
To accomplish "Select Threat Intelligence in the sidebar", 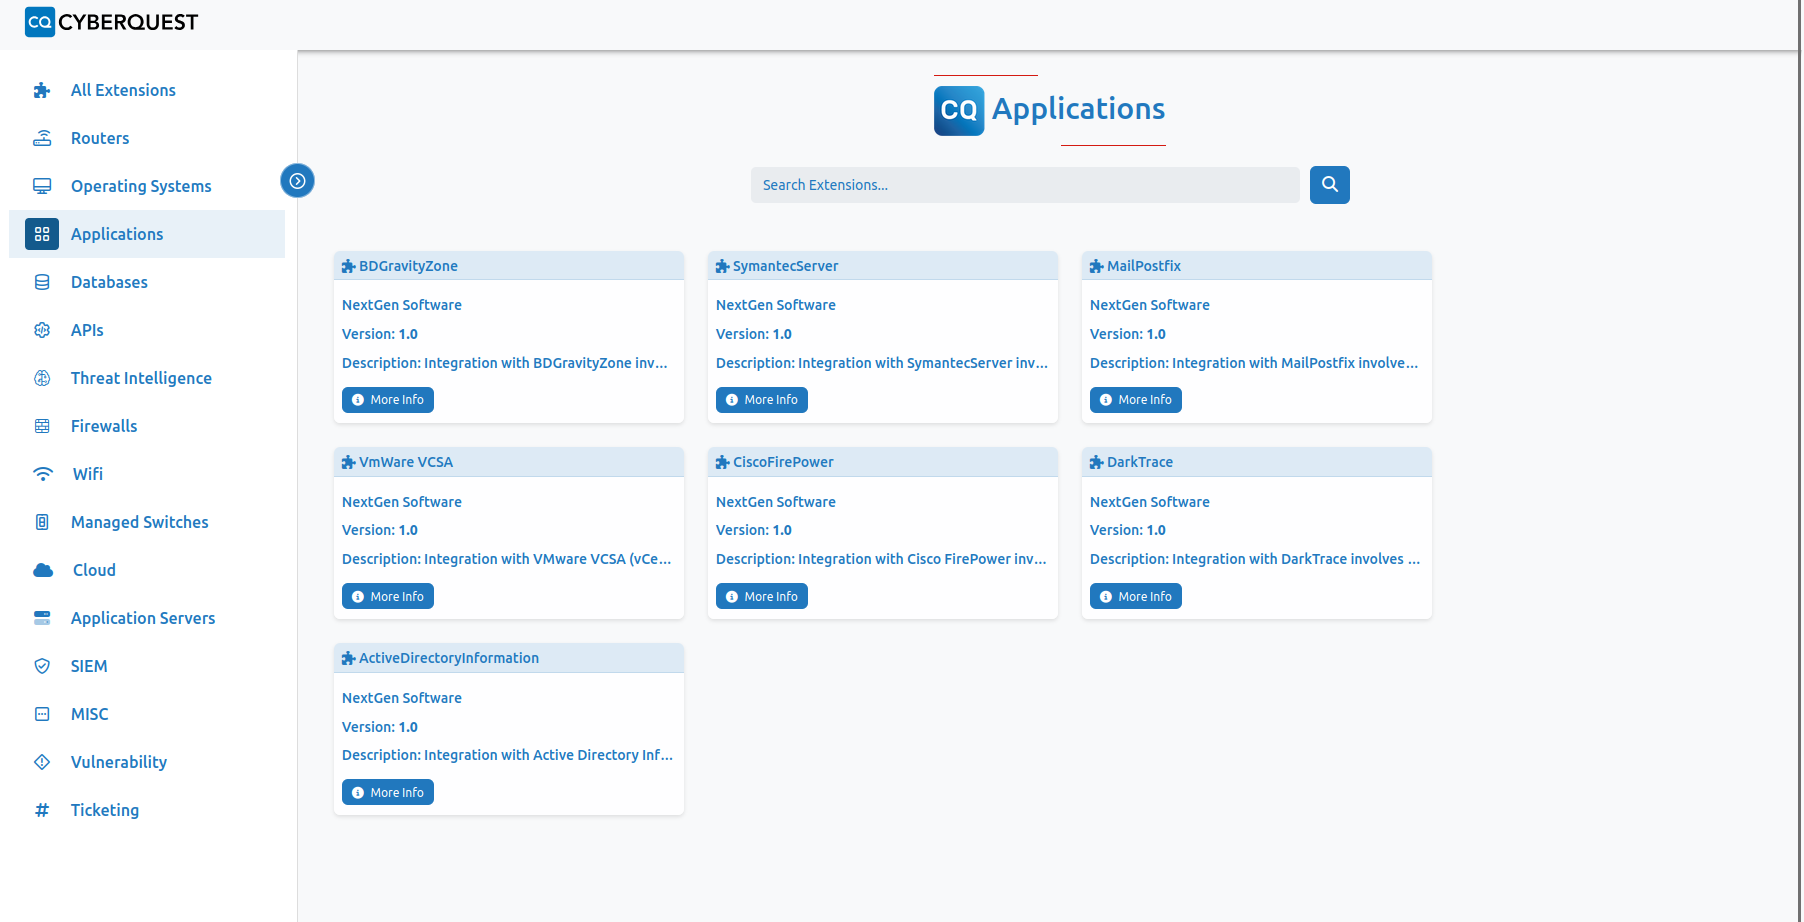I will [141, 378].
